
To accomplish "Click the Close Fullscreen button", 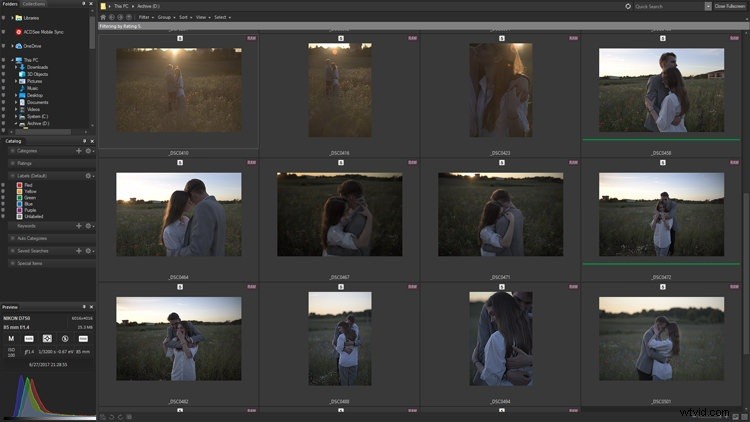I will (729, 6).
